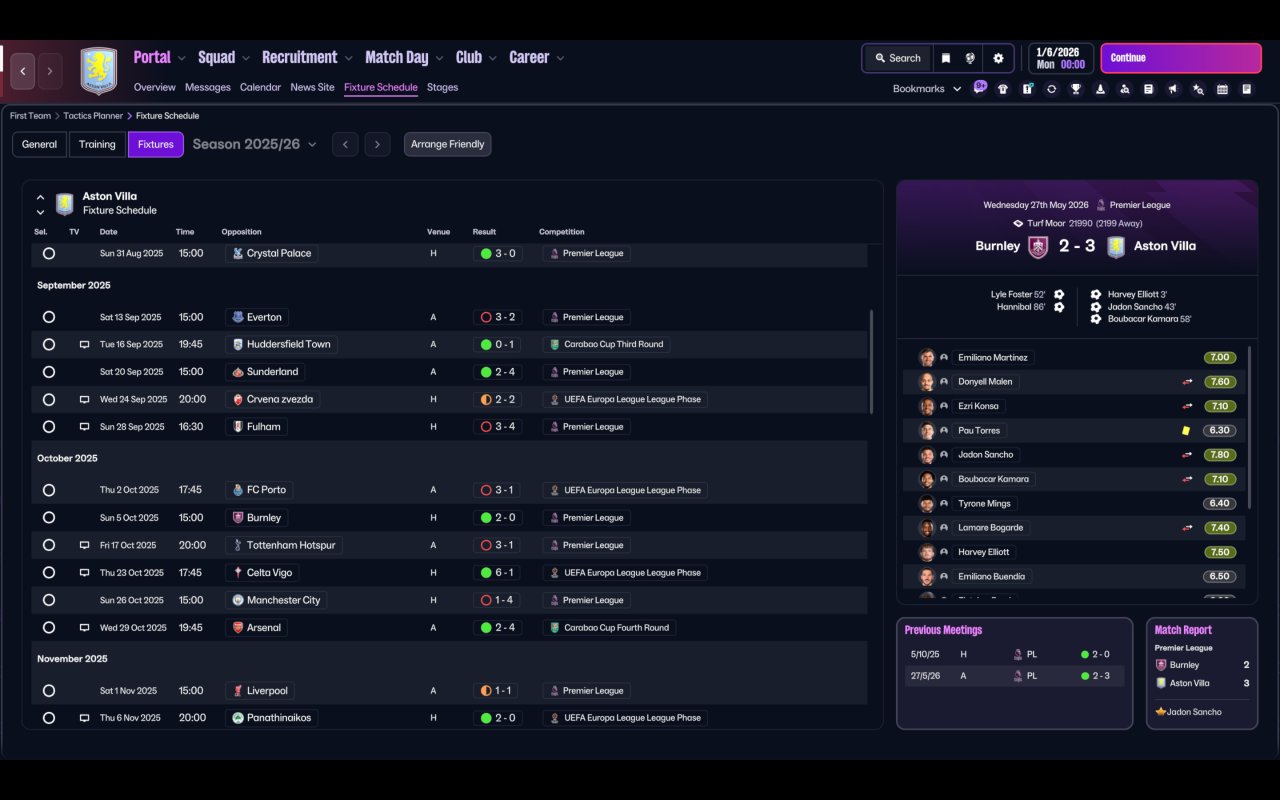
Task: Open the world globe icon in top bar
Action: tap(970, 58)
